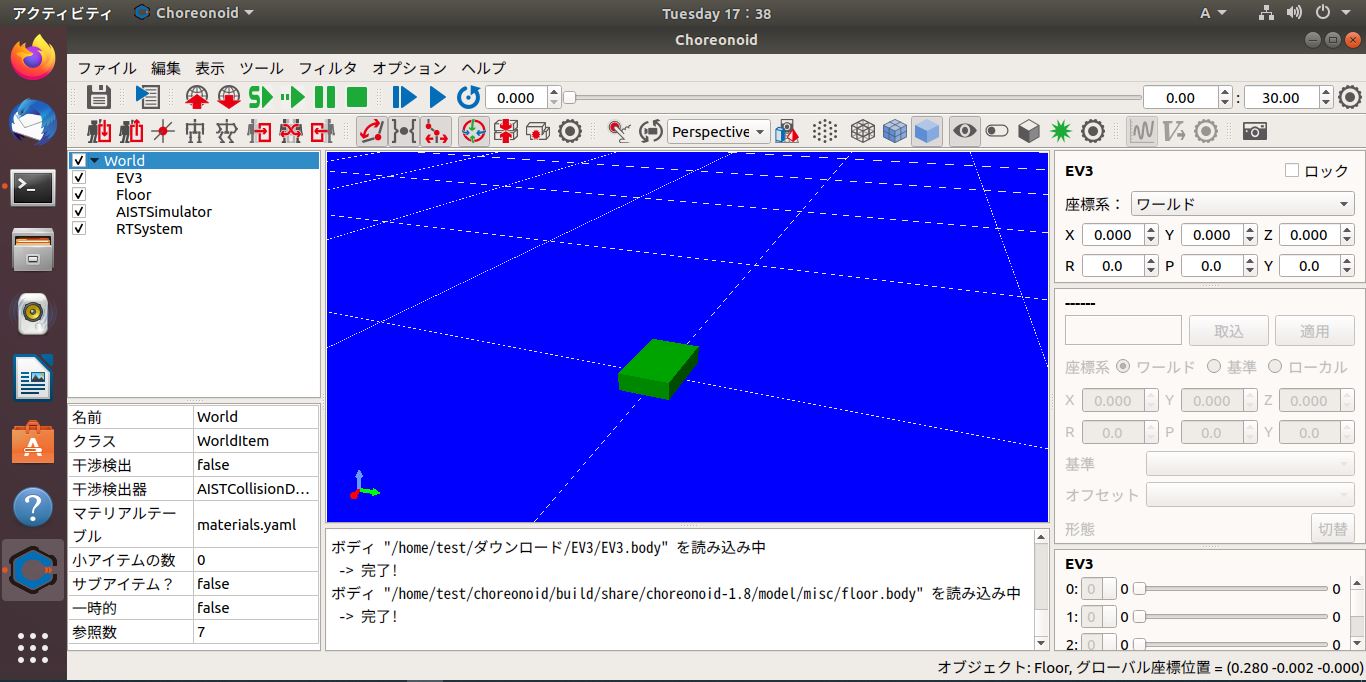Open the 編集 menu
Viewport: 1366px width, 682px height.
point(166,68)
